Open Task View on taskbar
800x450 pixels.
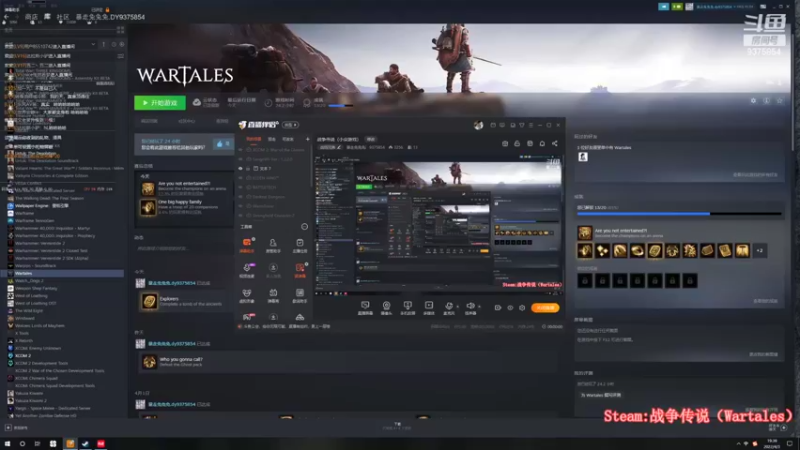tap(37, 444)
